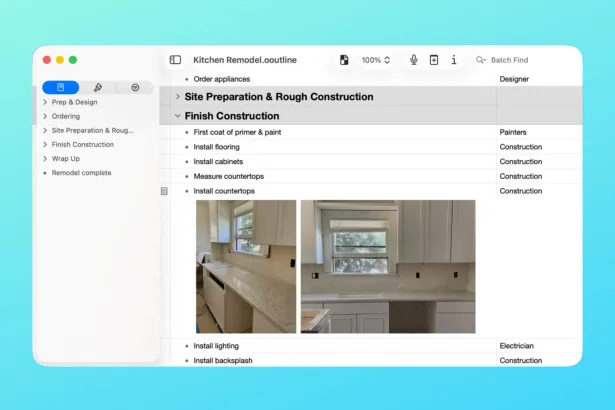The width and height of the screenshot is (615, 410).
Task: Start audio recording with microphone icon
Action: click(413, 60)
